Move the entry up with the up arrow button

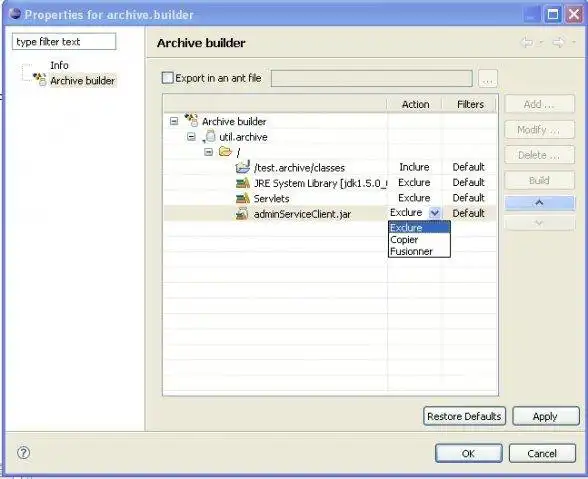click(x=539, y=203)
